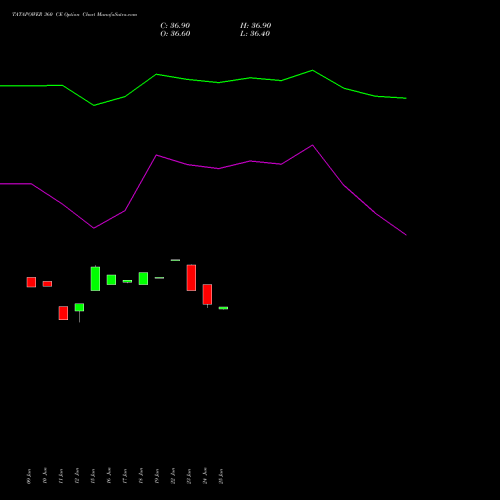Viewport: 500px width, 500px height.
Task: Select the close value C: 36.90
Action: coord(175,26)
